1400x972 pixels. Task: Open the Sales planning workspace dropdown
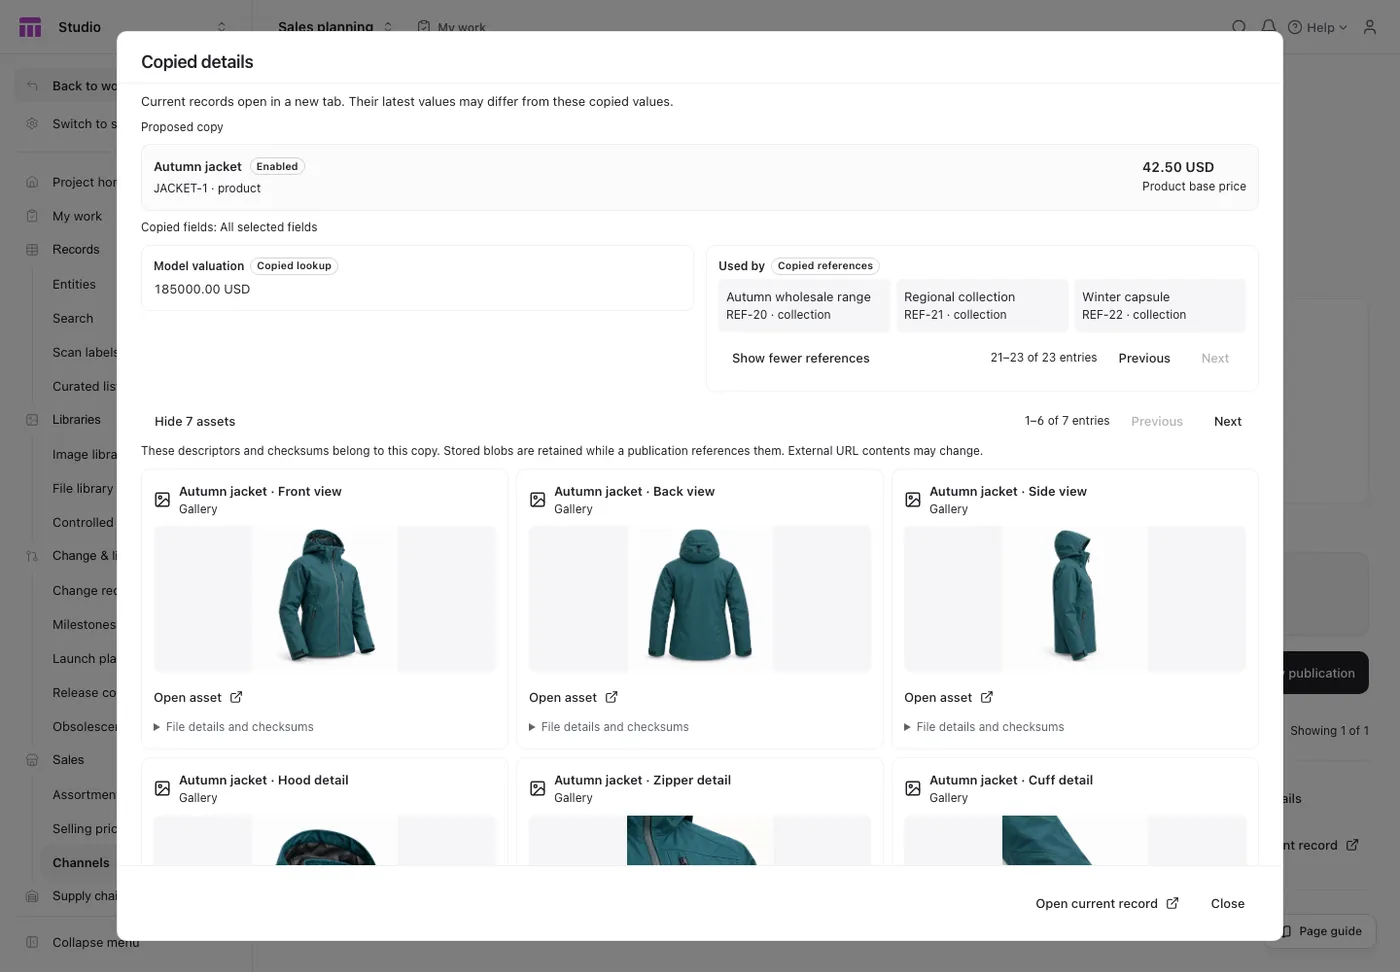[335, 27]
